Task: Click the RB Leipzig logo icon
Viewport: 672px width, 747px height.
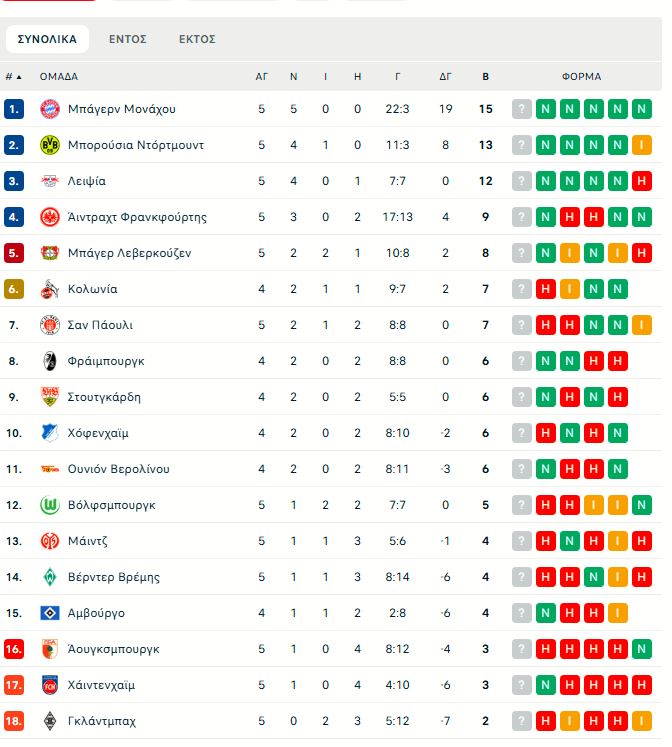Action: [x=50, y=181]
